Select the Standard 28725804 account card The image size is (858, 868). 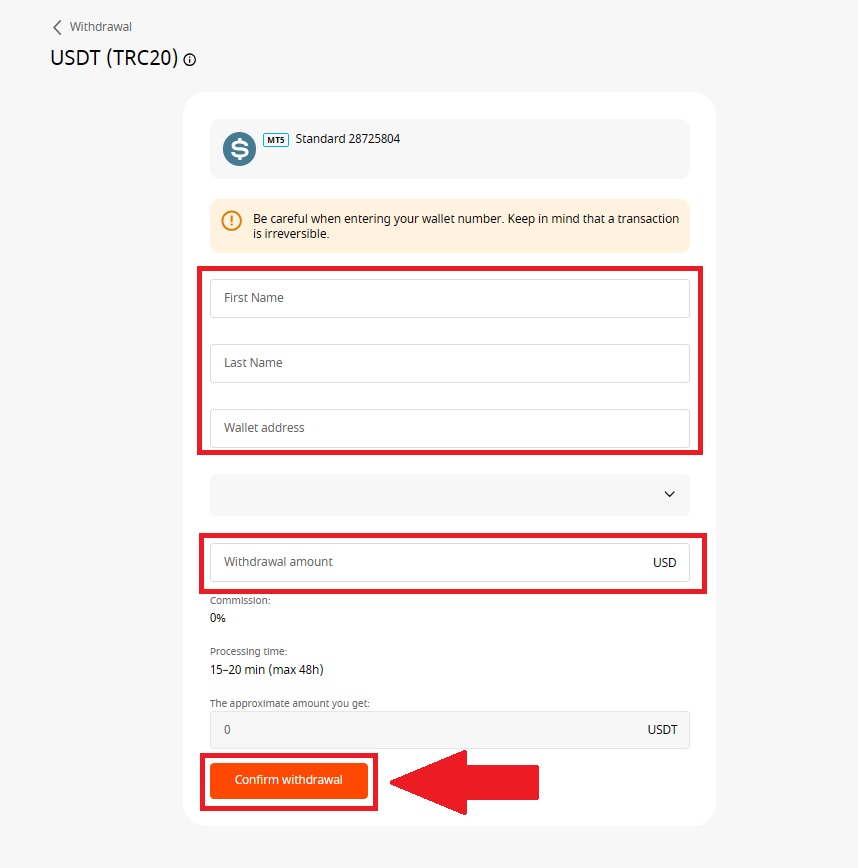(449, 148)
